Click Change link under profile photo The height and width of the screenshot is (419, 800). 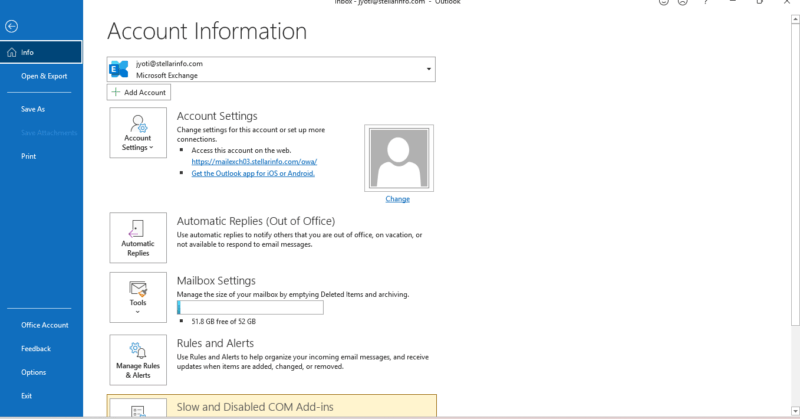[x=397, y=199]
